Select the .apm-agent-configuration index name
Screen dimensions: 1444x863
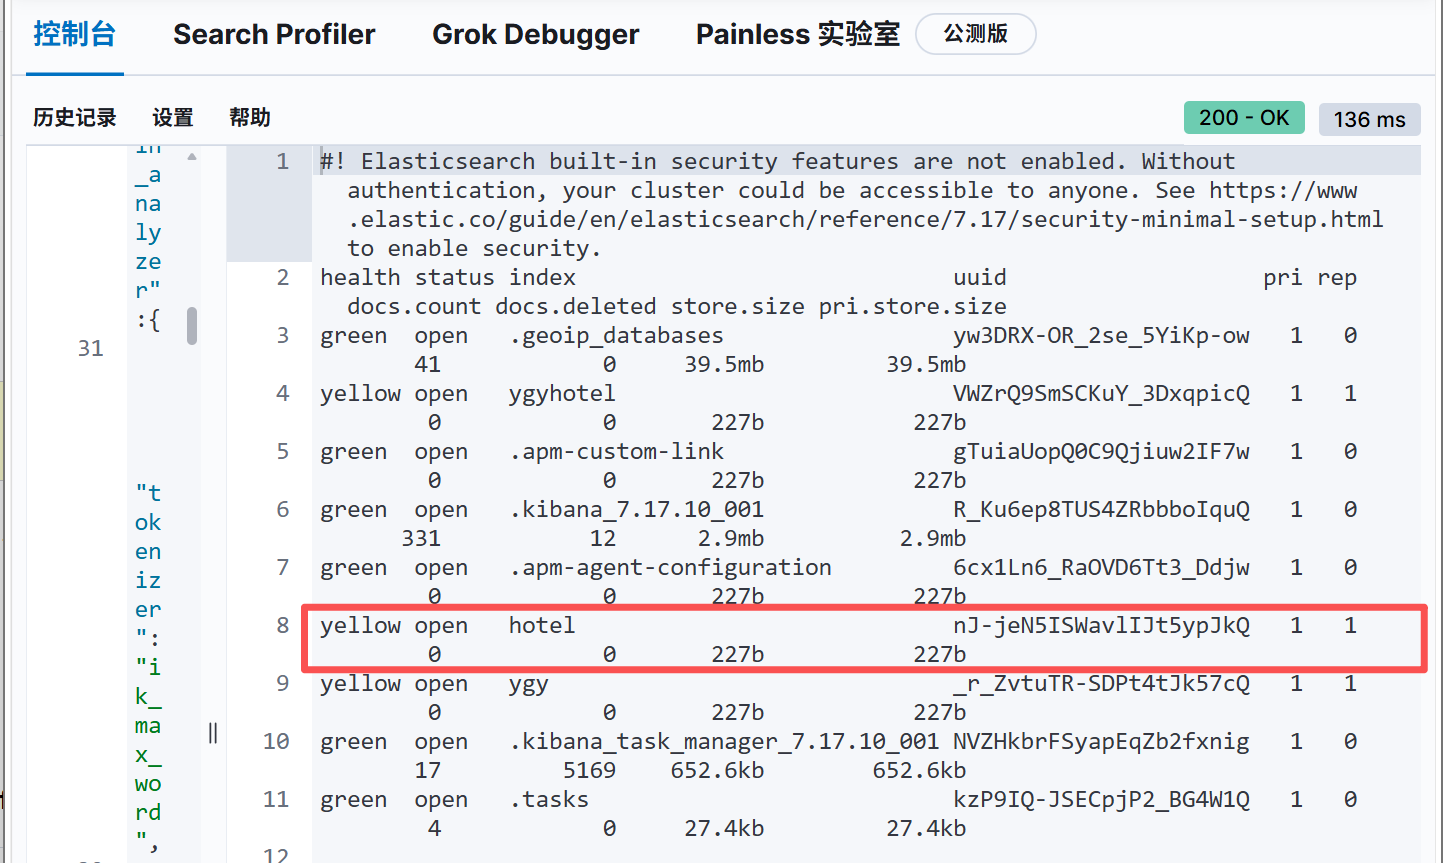tap(670, 567)
